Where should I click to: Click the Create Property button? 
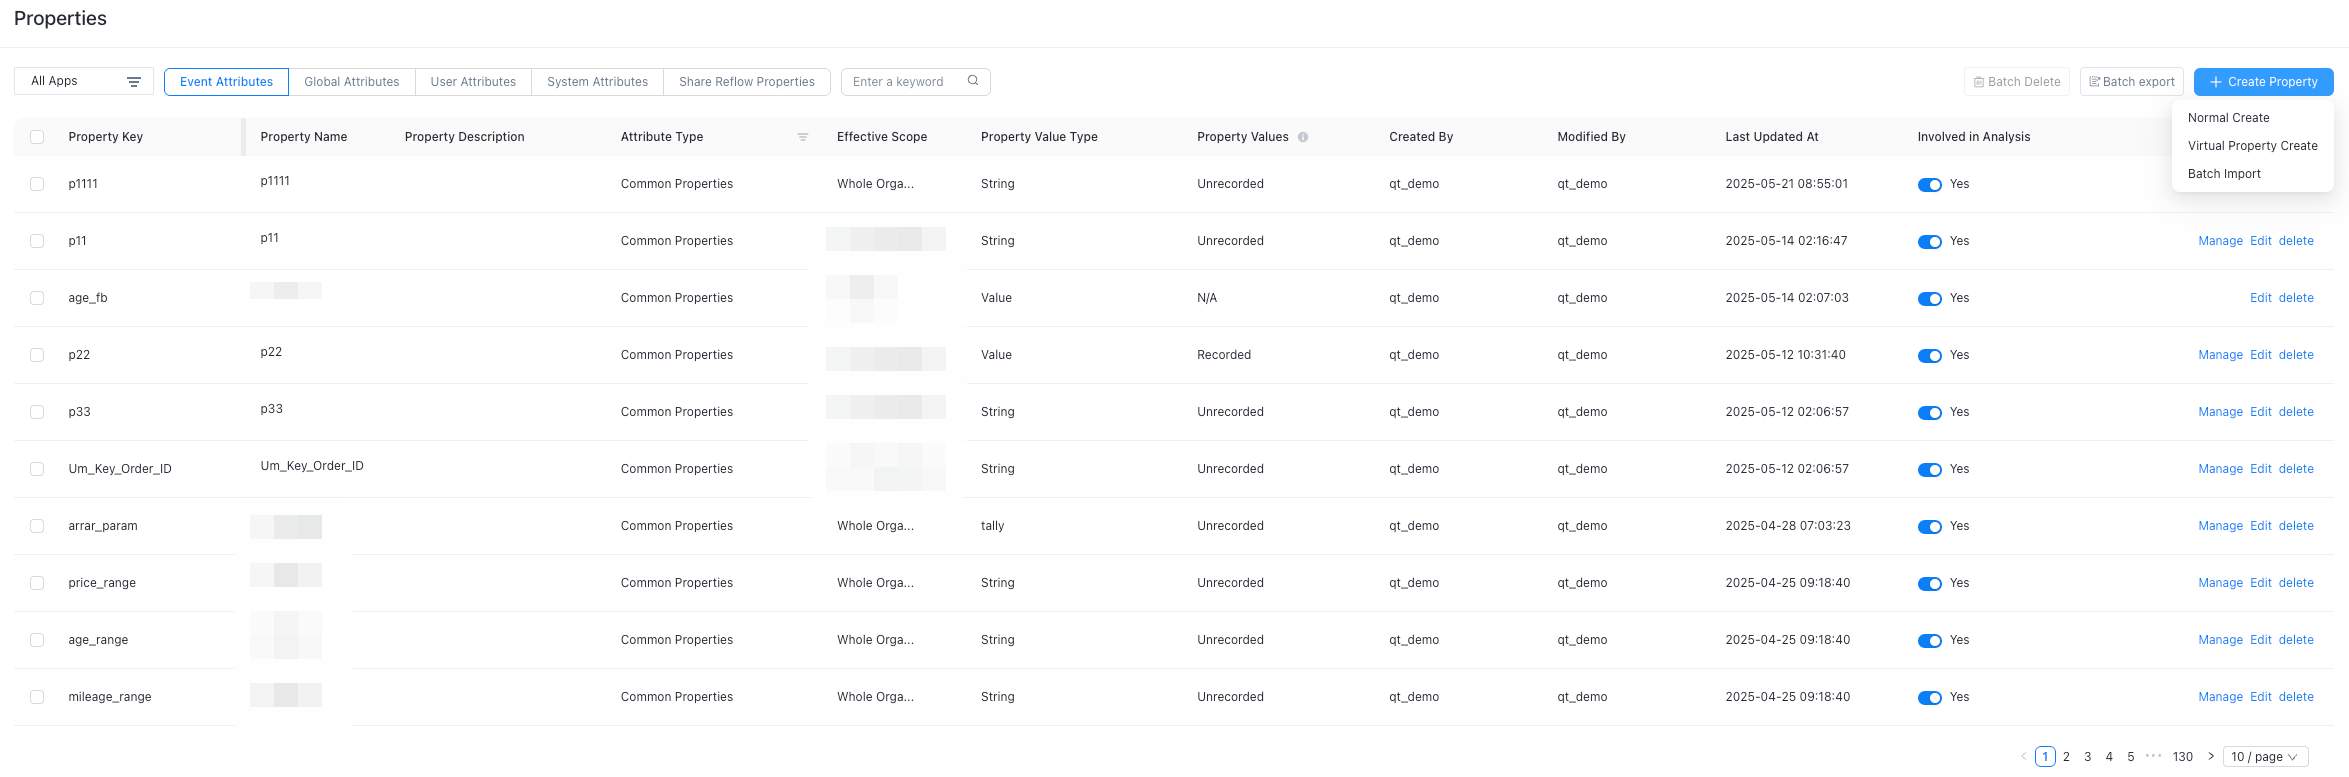(2263, 82)
